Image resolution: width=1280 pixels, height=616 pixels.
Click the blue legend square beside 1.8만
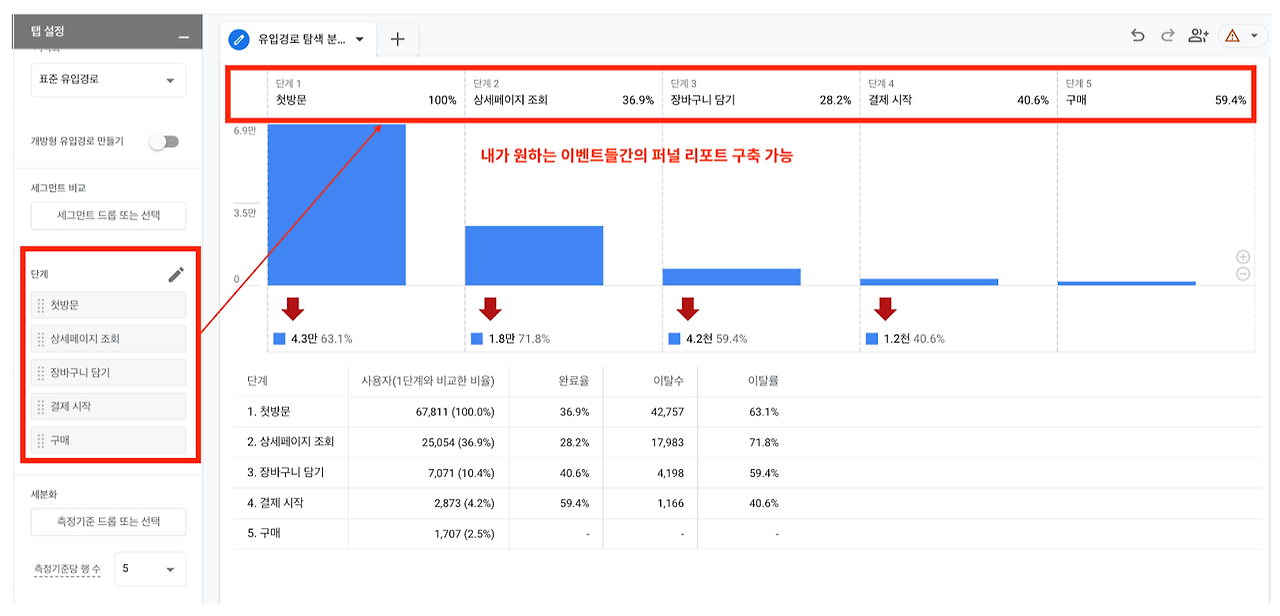click(x=476, y=339)
